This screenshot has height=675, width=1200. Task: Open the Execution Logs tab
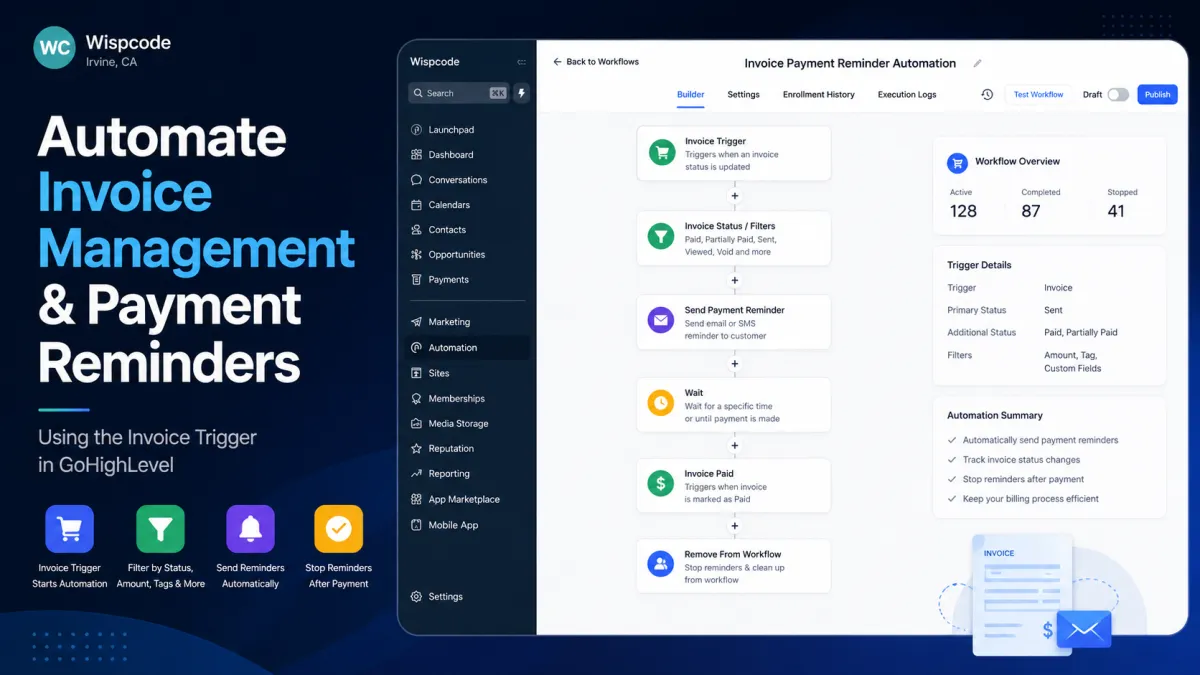(907, 94)
